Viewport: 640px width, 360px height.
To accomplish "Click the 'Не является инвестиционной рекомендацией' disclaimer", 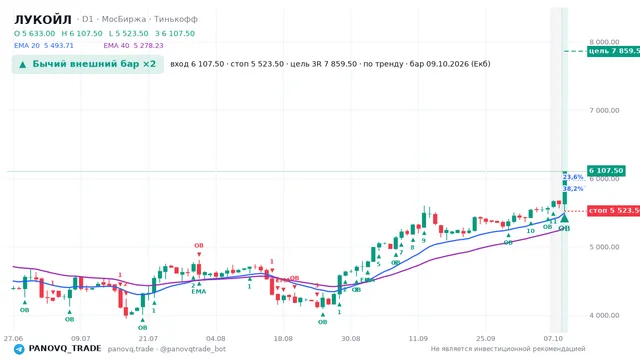I will coord(508,349).
